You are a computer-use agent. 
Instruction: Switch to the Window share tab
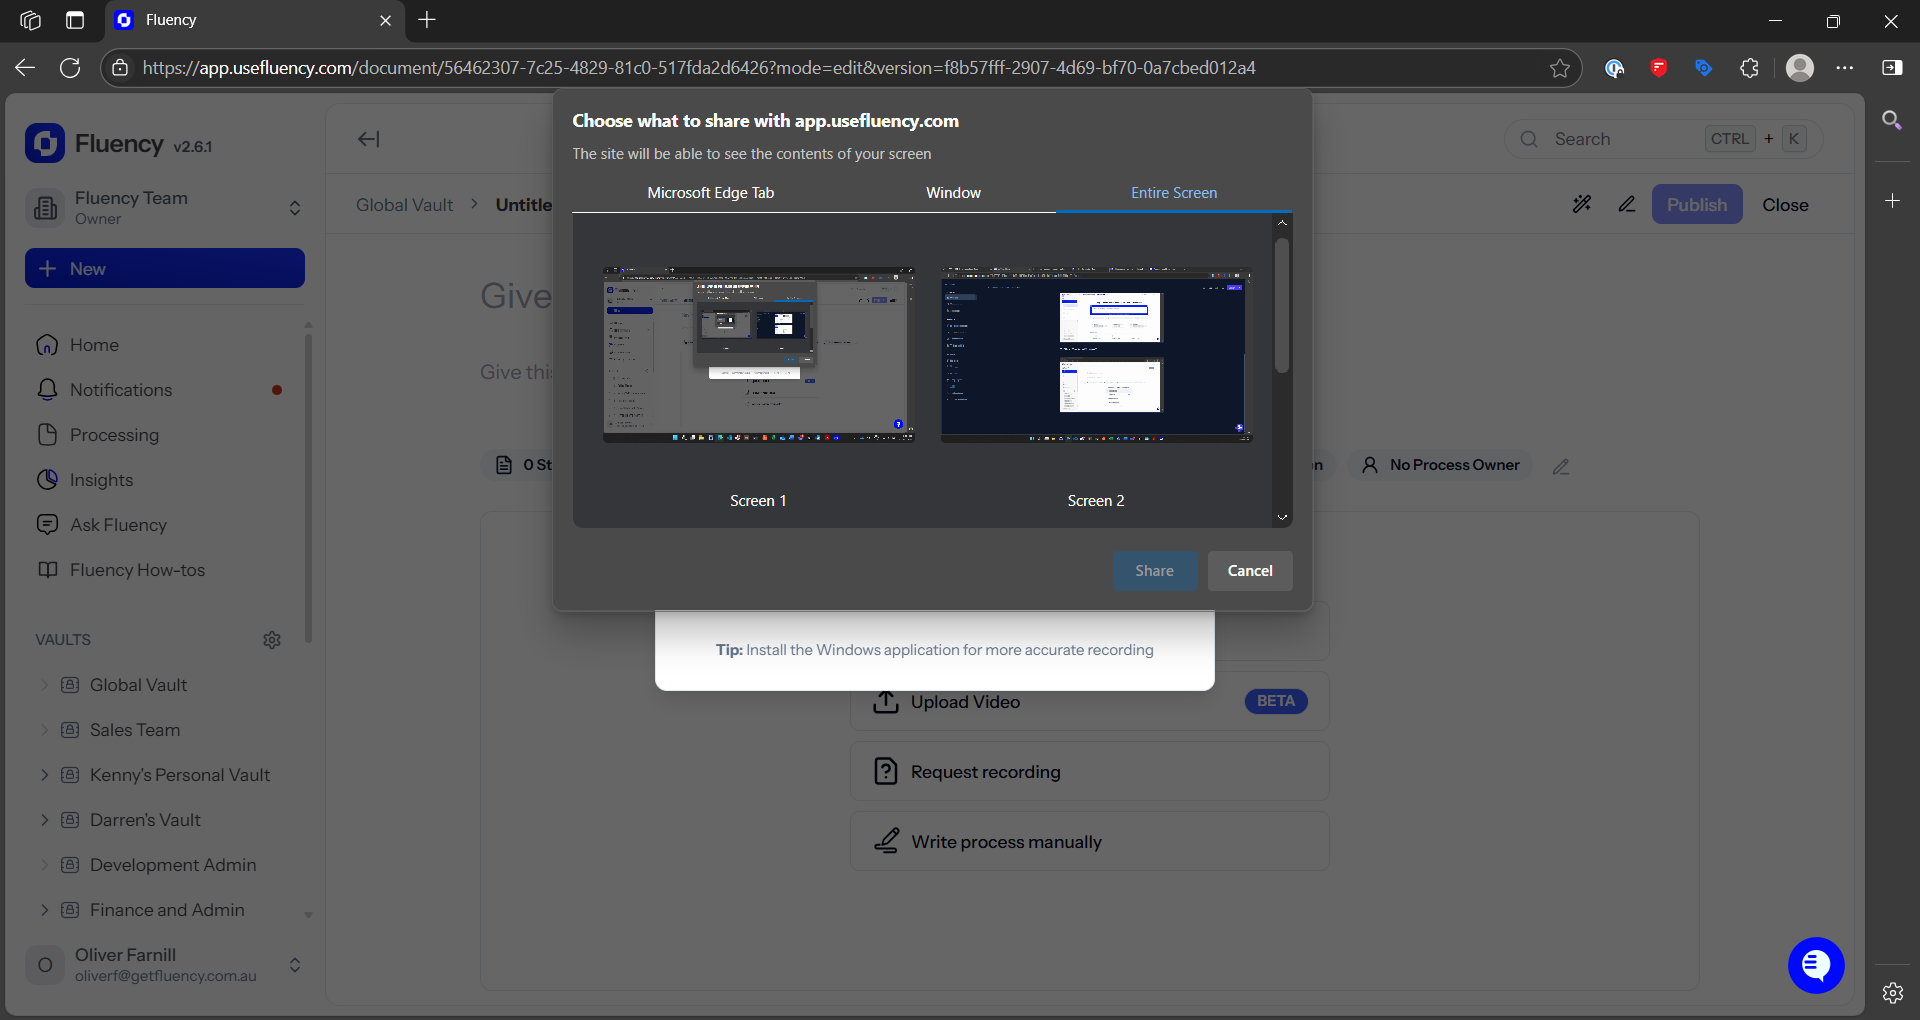coord(953,193)
